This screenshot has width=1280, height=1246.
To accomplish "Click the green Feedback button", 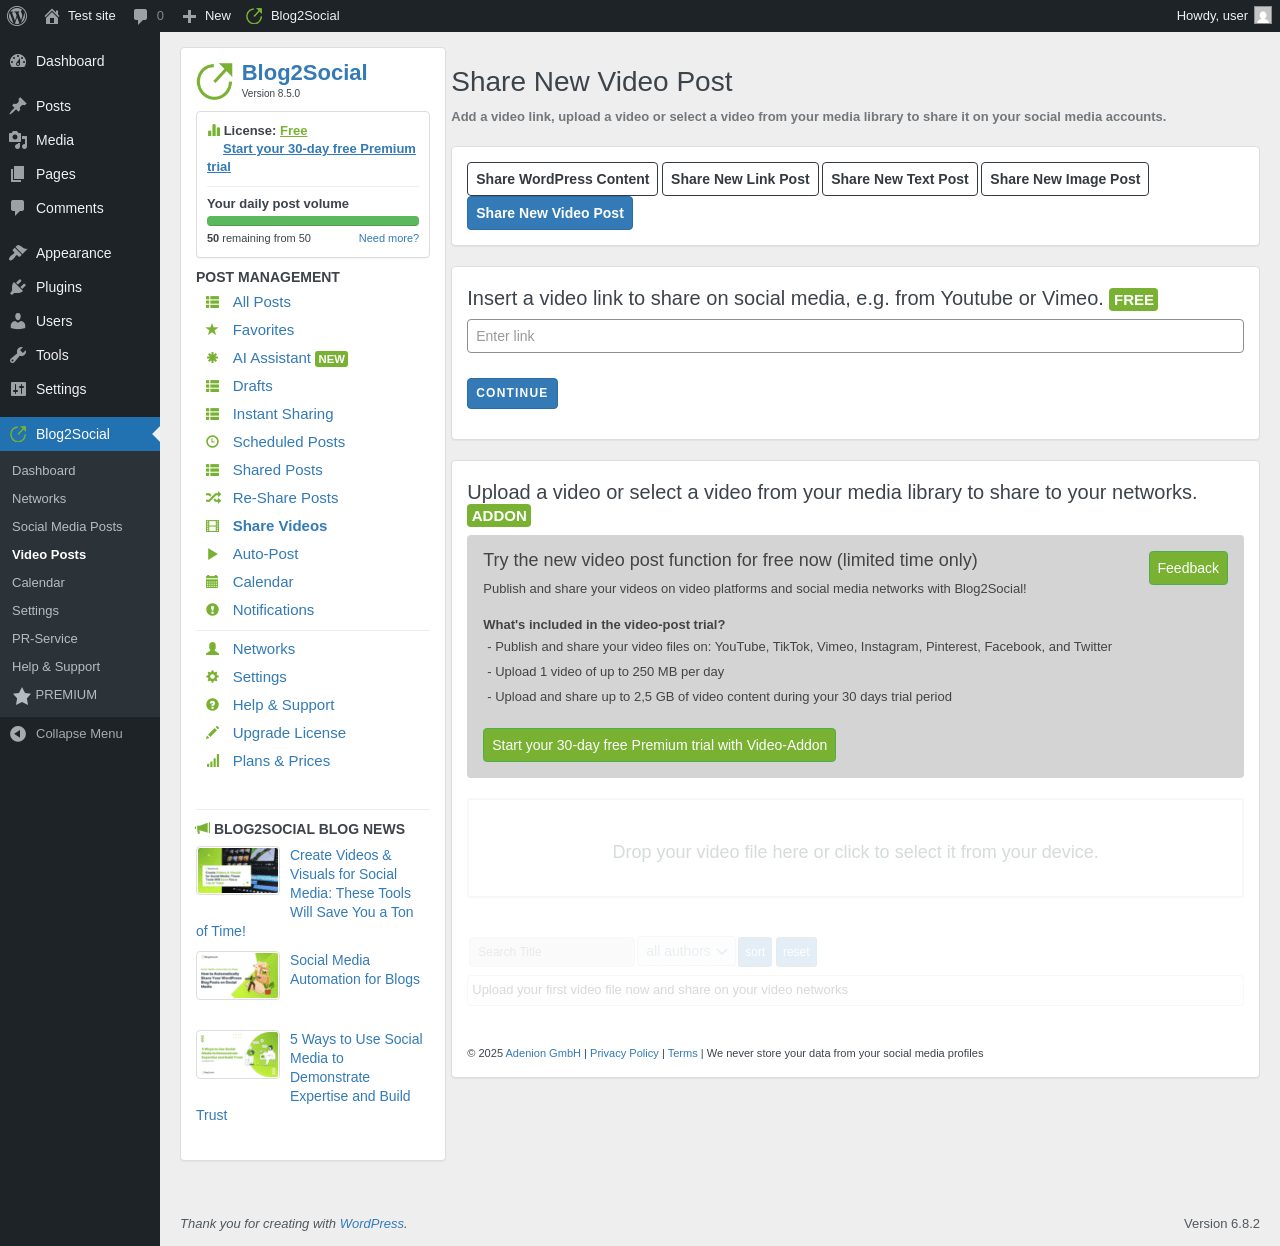I will click(x=1188, y=568).
